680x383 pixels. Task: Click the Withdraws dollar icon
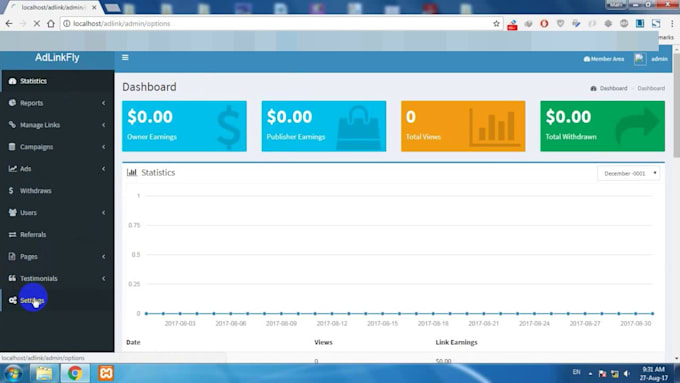(x=11, y=190)
